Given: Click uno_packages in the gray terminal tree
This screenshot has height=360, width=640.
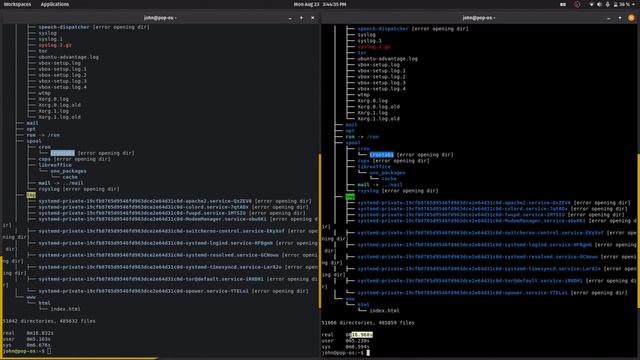Looking at the screenshot, I should tap(69, 171).
